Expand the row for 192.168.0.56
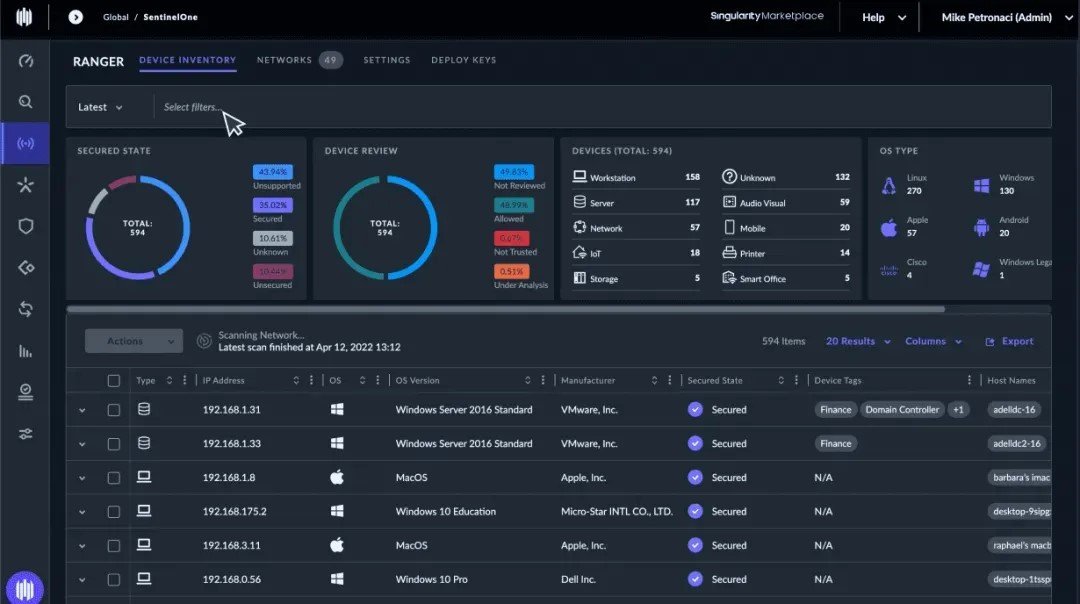 tap(82, 580)
